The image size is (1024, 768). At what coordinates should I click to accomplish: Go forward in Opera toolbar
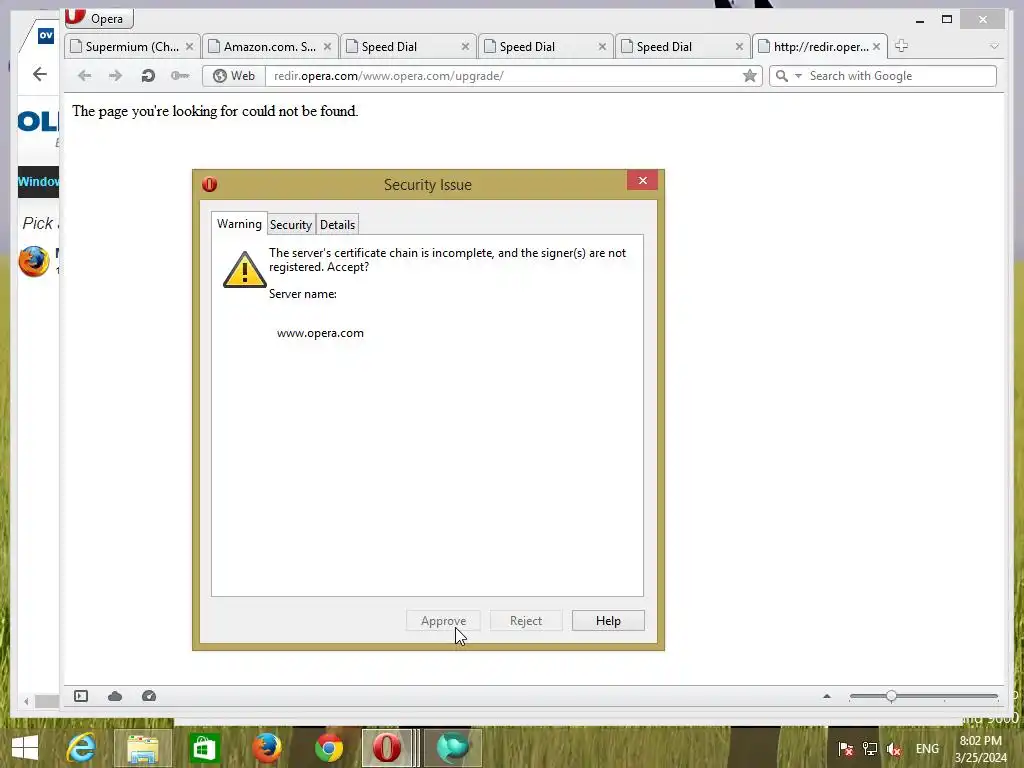click(116, 76)
